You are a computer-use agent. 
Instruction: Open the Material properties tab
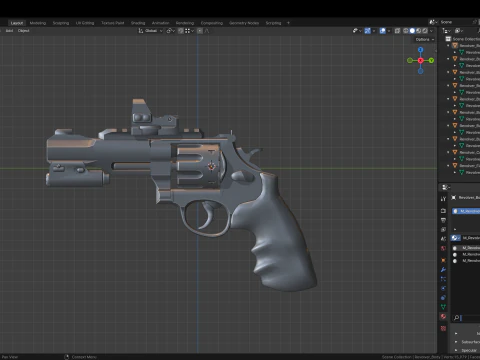443,316
